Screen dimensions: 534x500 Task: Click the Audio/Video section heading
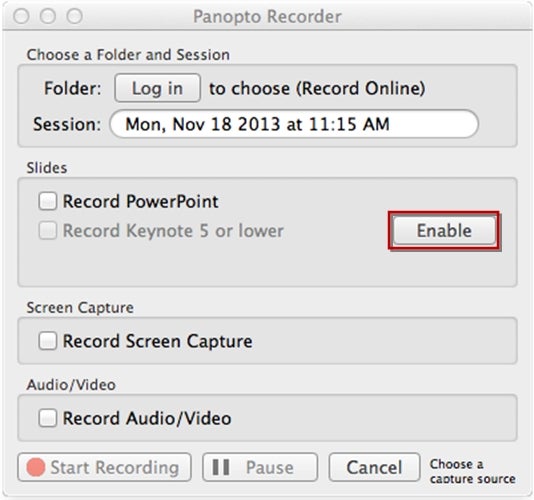click(x=71, y=385)
